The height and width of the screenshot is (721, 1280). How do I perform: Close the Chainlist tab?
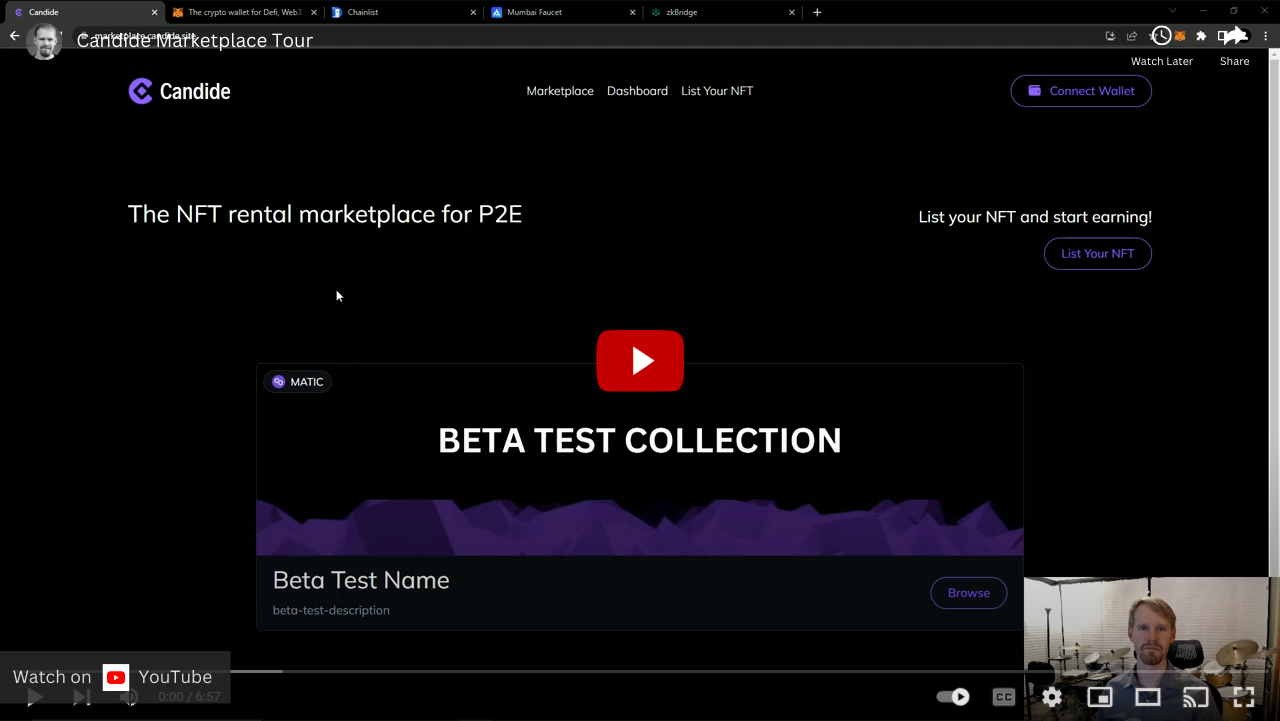click(473, 12)
